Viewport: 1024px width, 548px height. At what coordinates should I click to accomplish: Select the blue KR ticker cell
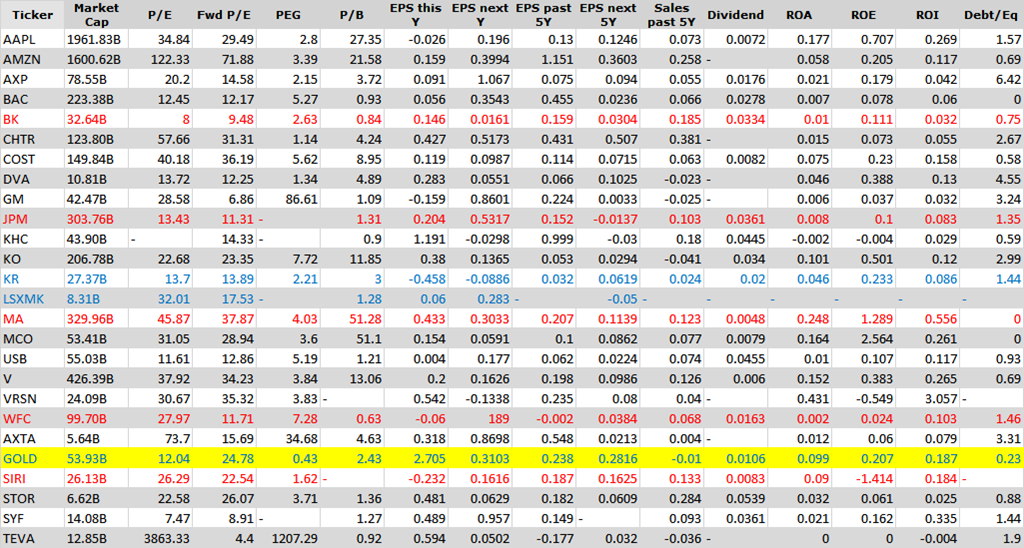(33, 279)
